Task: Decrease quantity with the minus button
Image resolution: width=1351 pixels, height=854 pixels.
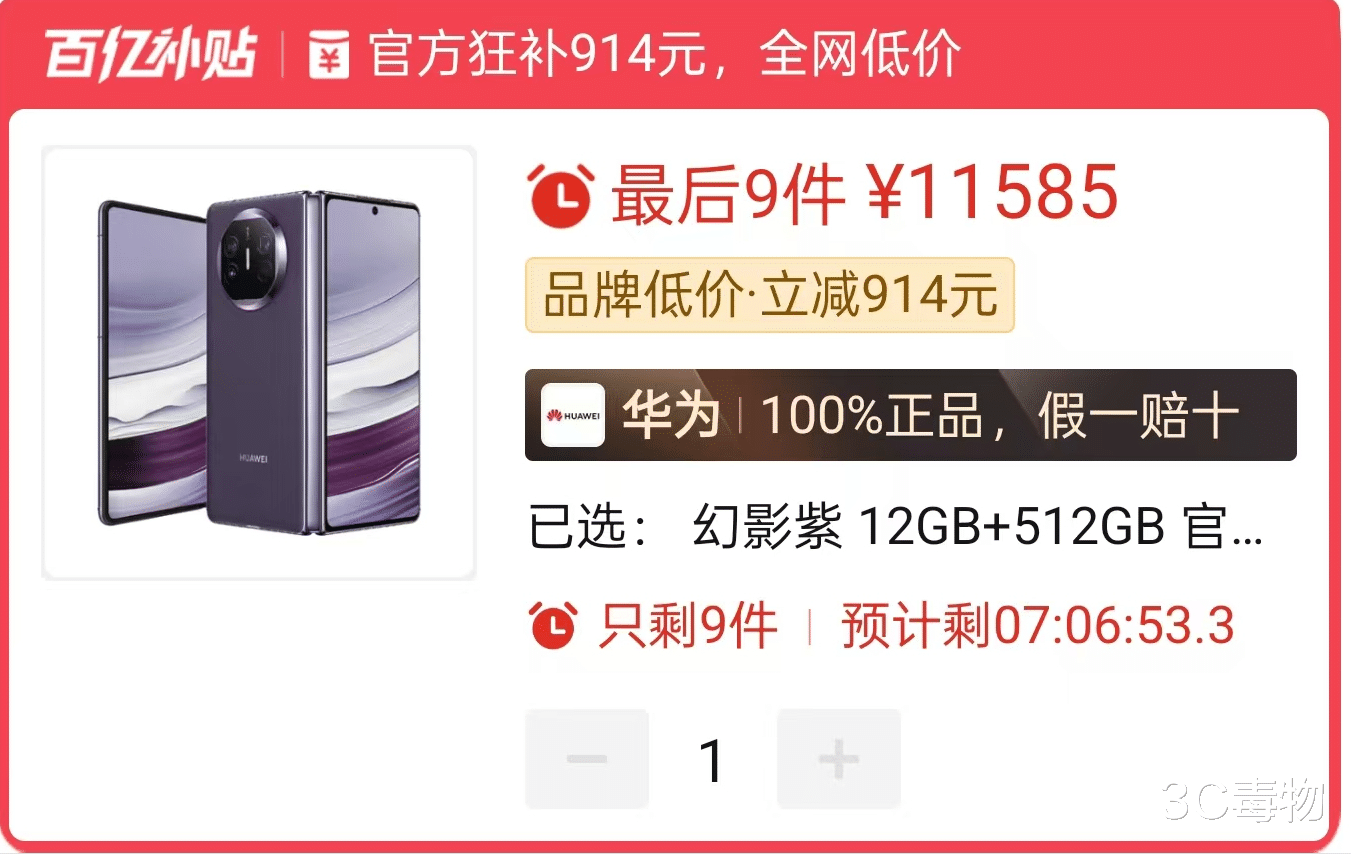Action: 587,759
